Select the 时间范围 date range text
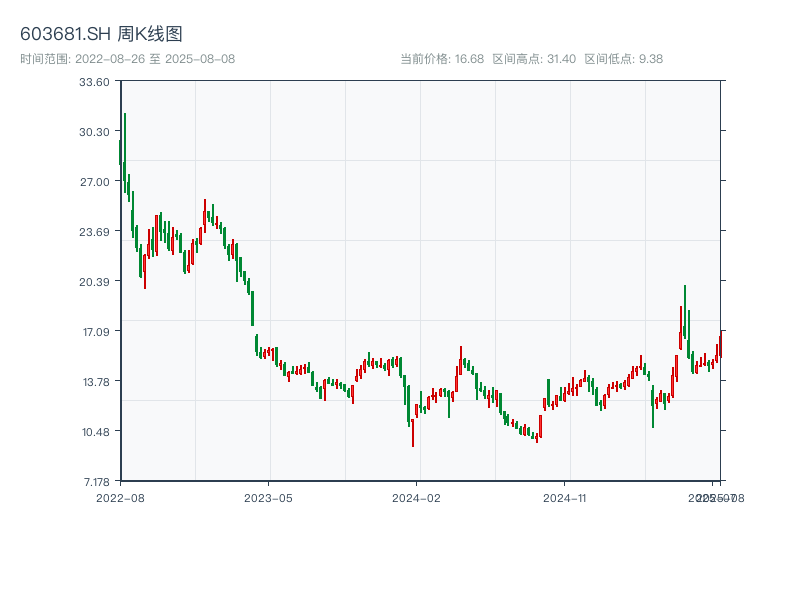 click(127, 59)
